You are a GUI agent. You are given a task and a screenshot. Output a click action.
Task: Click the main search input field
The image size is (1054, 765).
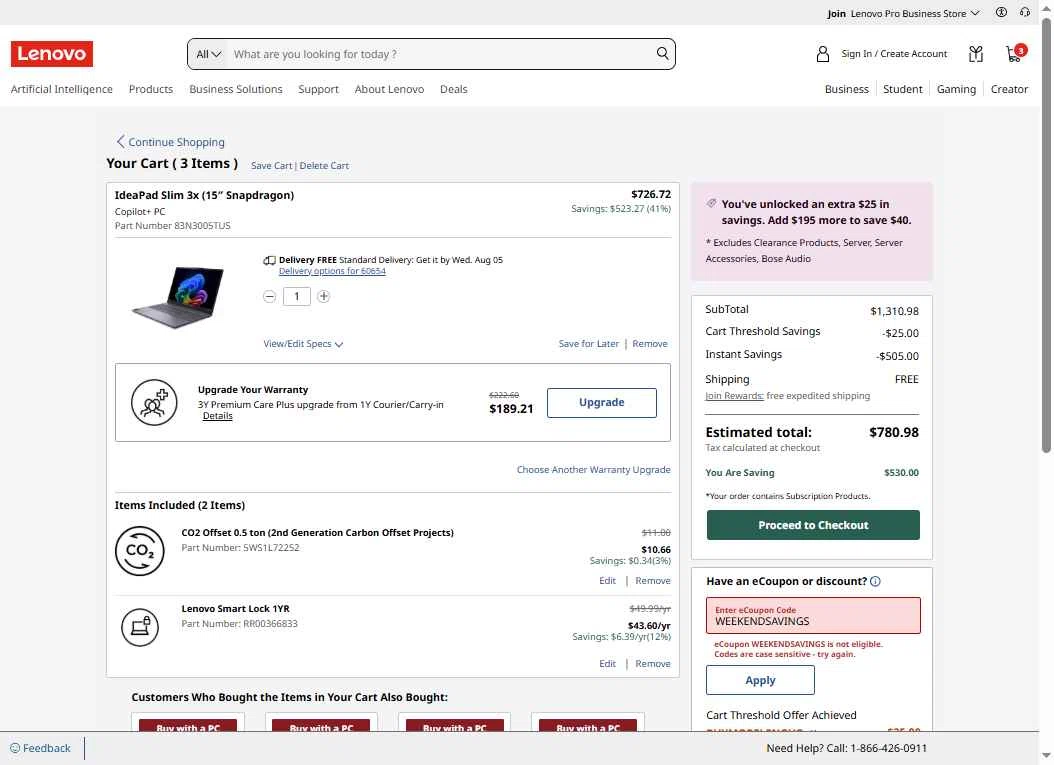(440, 54)
